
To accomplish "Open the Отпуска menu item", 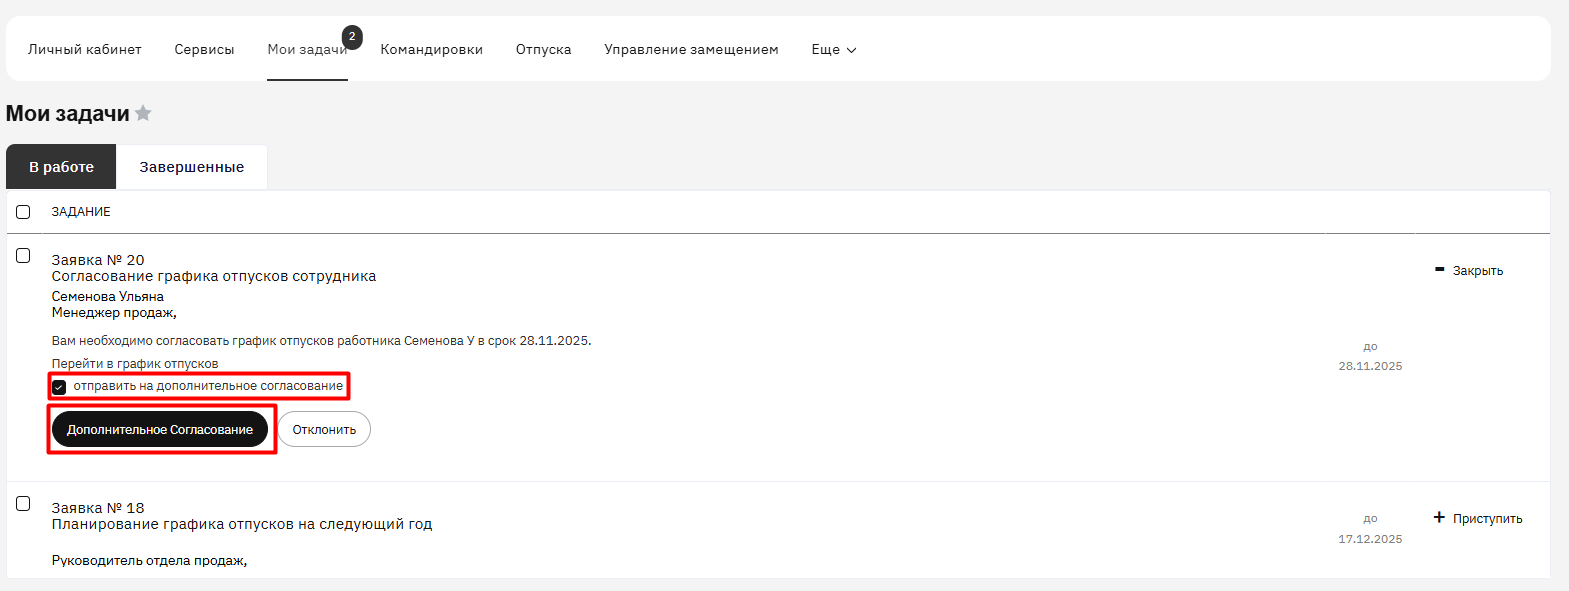I will click(x=543, y=49).
